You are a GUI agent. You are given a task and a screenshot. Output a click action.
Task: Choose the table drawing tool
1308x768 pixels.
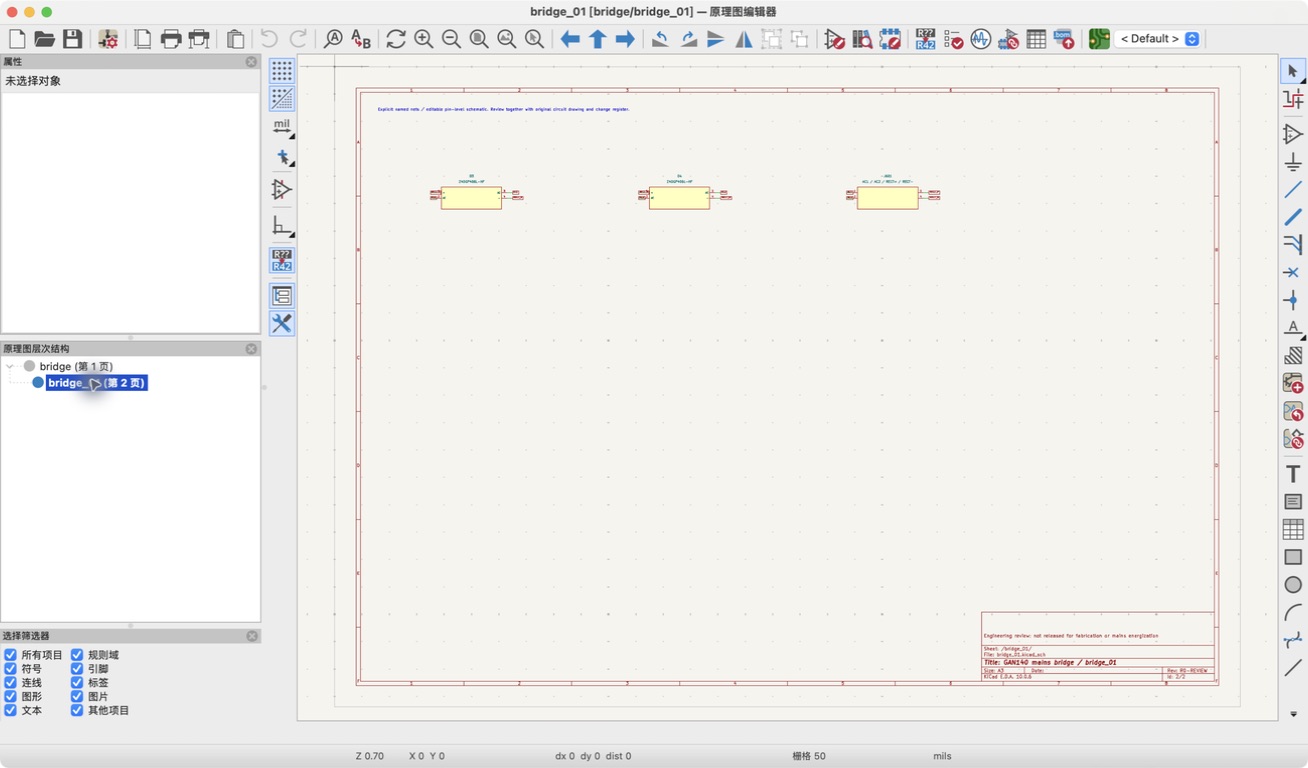tap(1293, 529)
